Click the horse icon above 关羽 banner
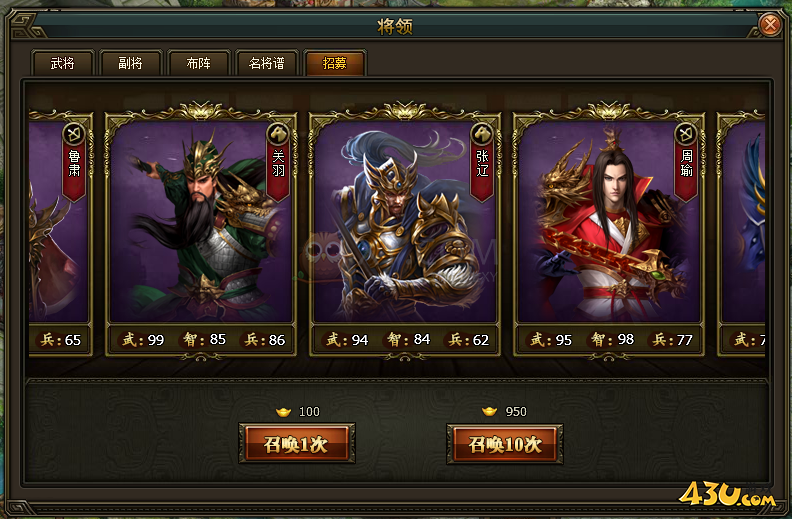 (x=278, y=134)
